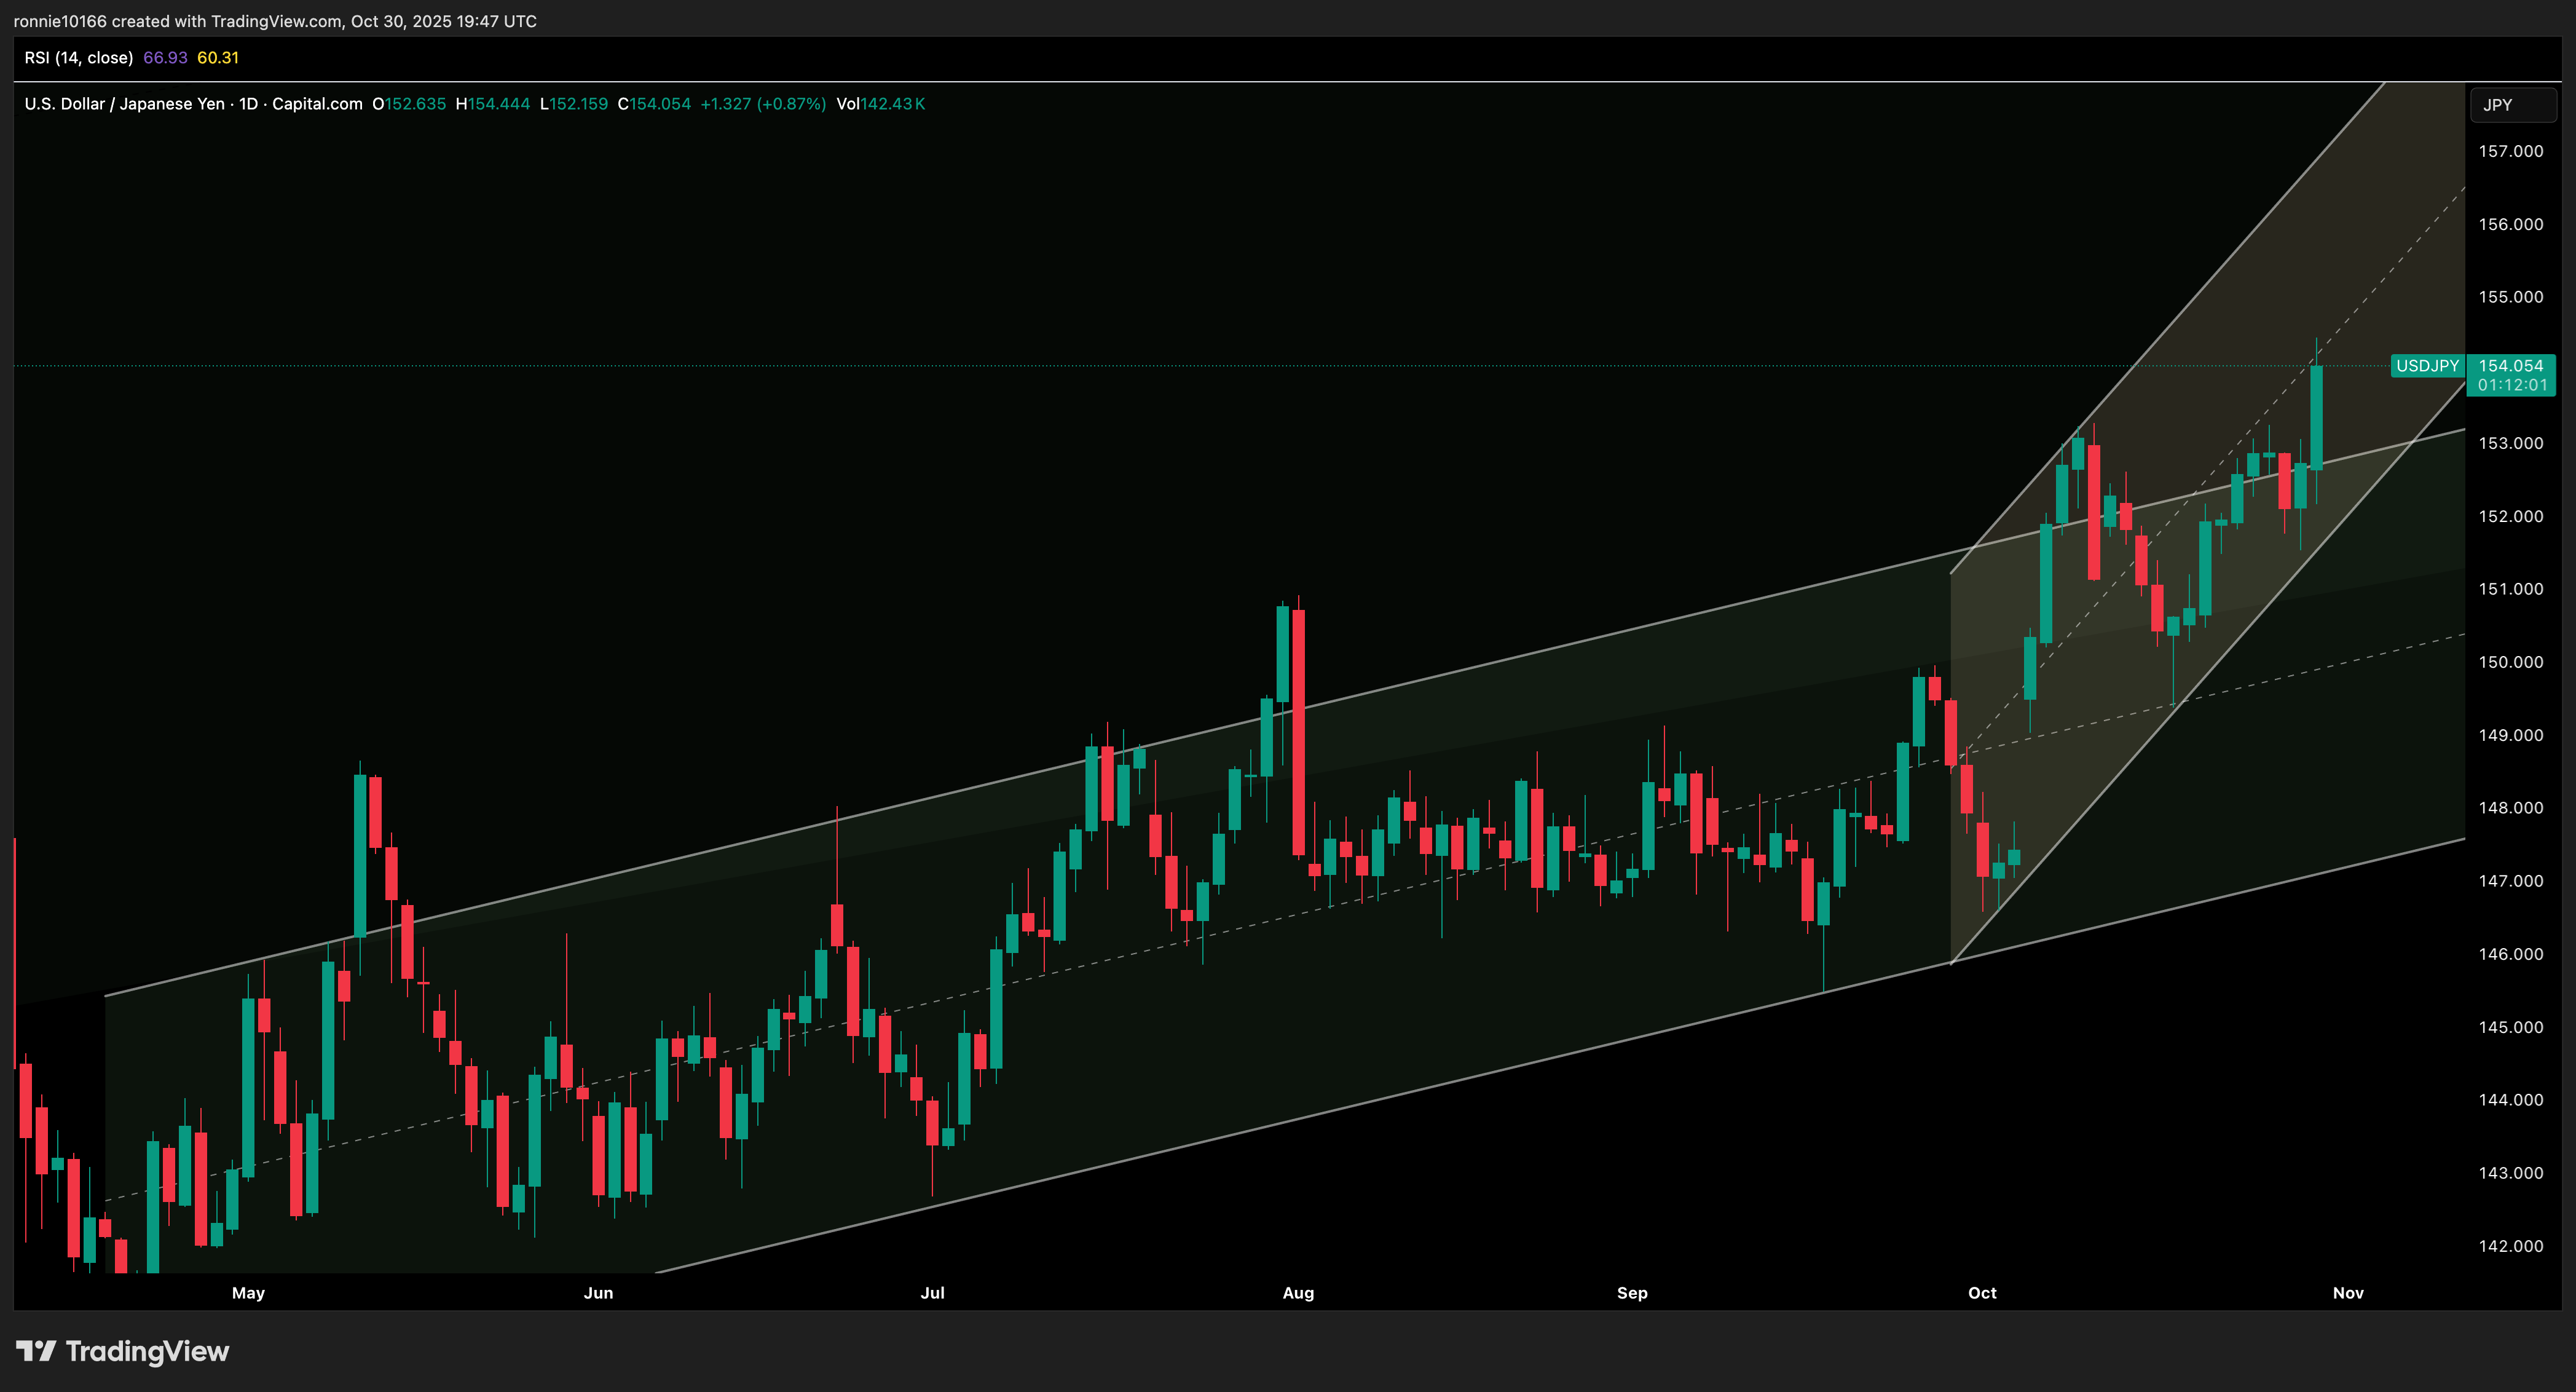This screenshot has width=2576, height=1392.
Task: Click the yellow RSI smoothing value 60.31
Action: click(x=218, y=57)
